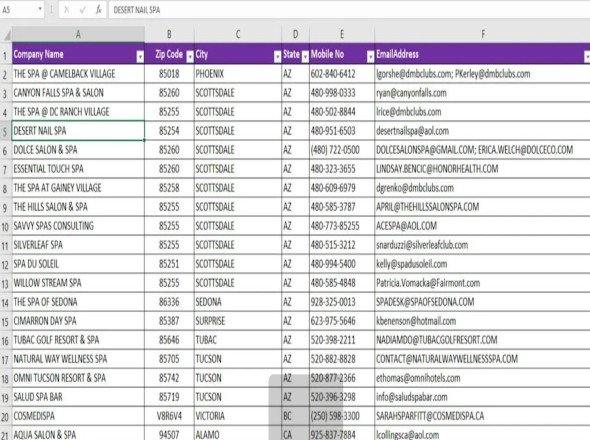The height and width of the screenshot is (440, 590).
Task: Click cell AQUA SALON & SPA
Action: 78,434
